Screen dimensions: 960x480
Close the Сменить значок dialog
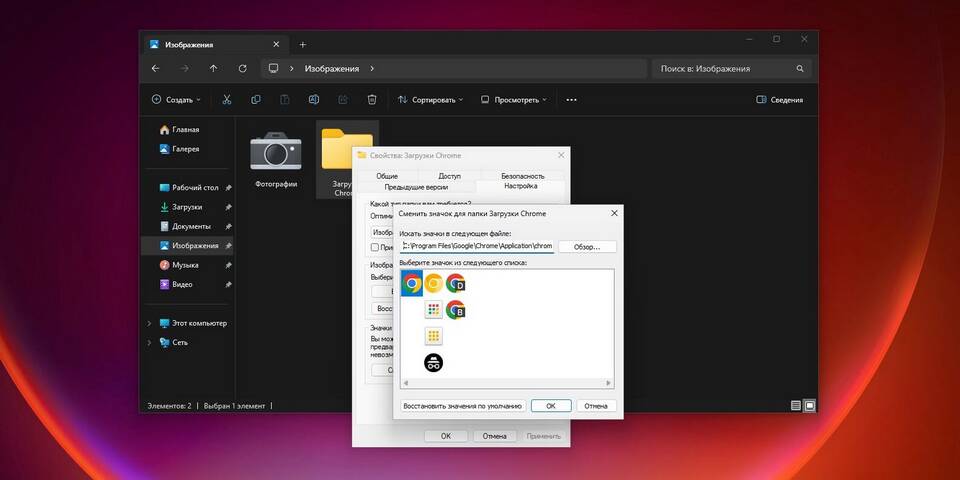tap(614, 213)
